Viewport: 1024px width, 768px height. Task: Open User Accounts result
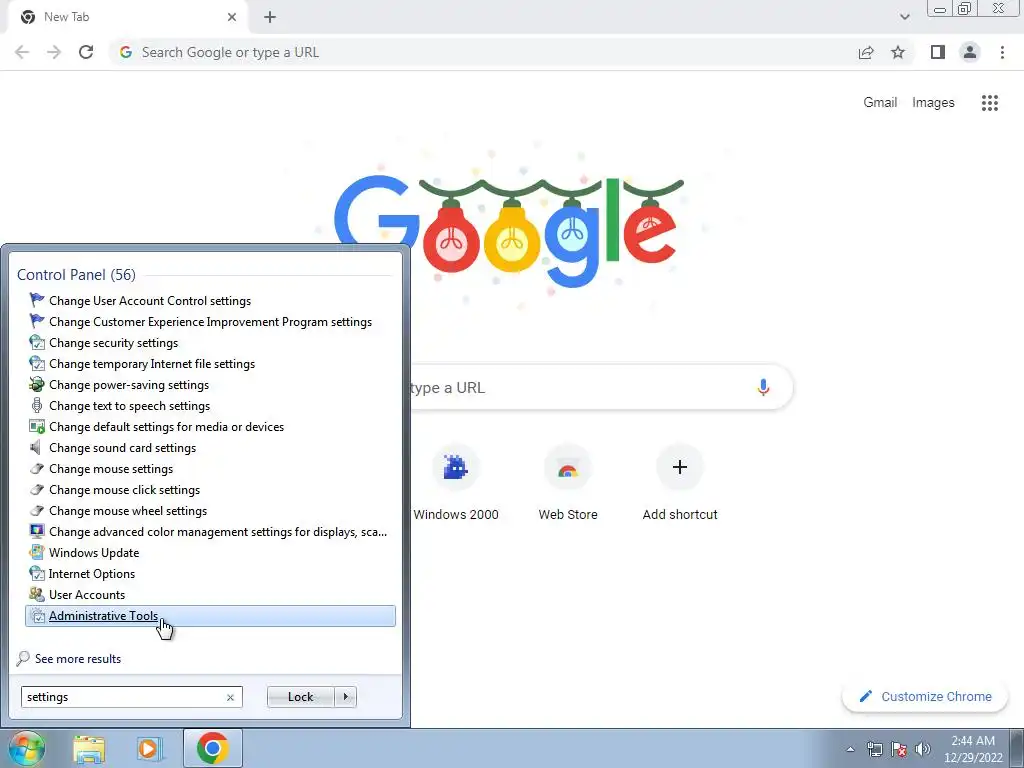(x=210, y=595)
